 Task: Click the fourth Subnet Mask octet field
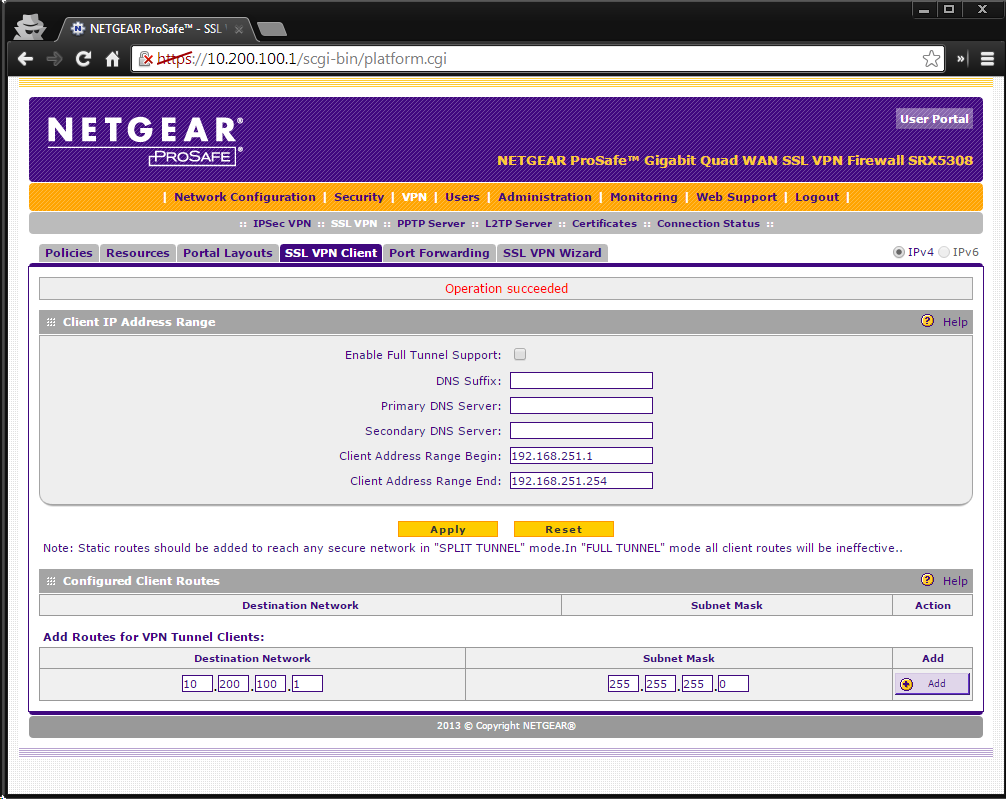(x=733, y=683)
